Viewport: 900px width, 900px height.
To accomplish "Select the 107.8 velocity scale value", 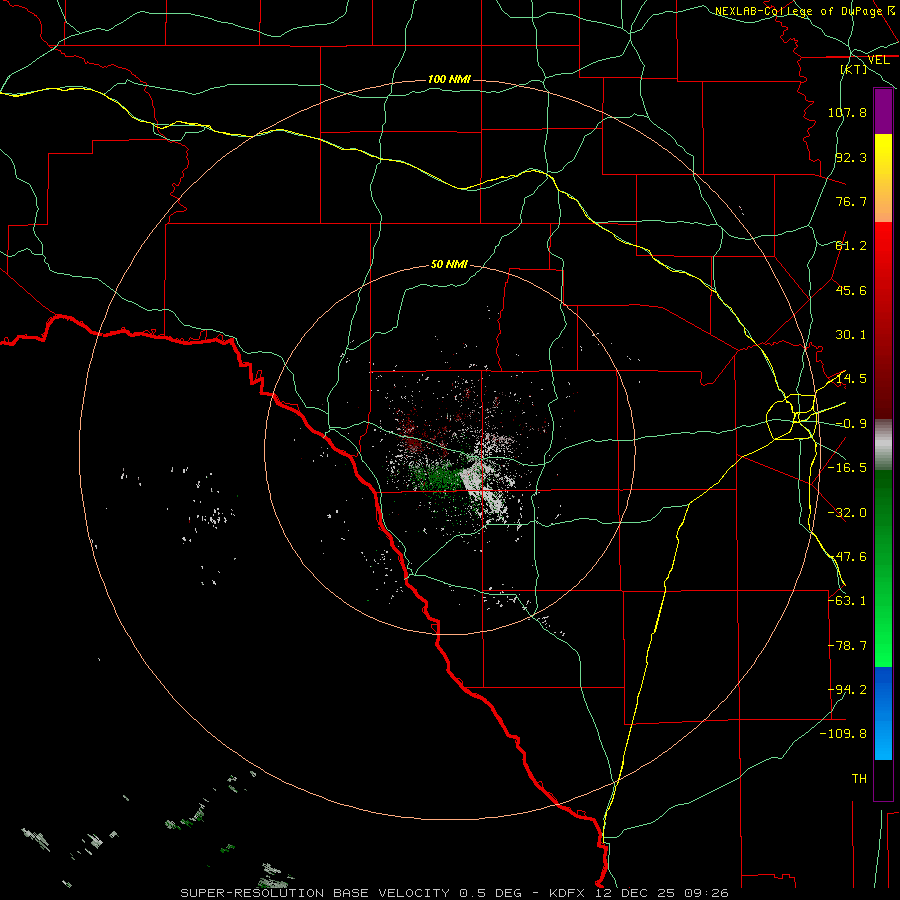I will point(847,112).
